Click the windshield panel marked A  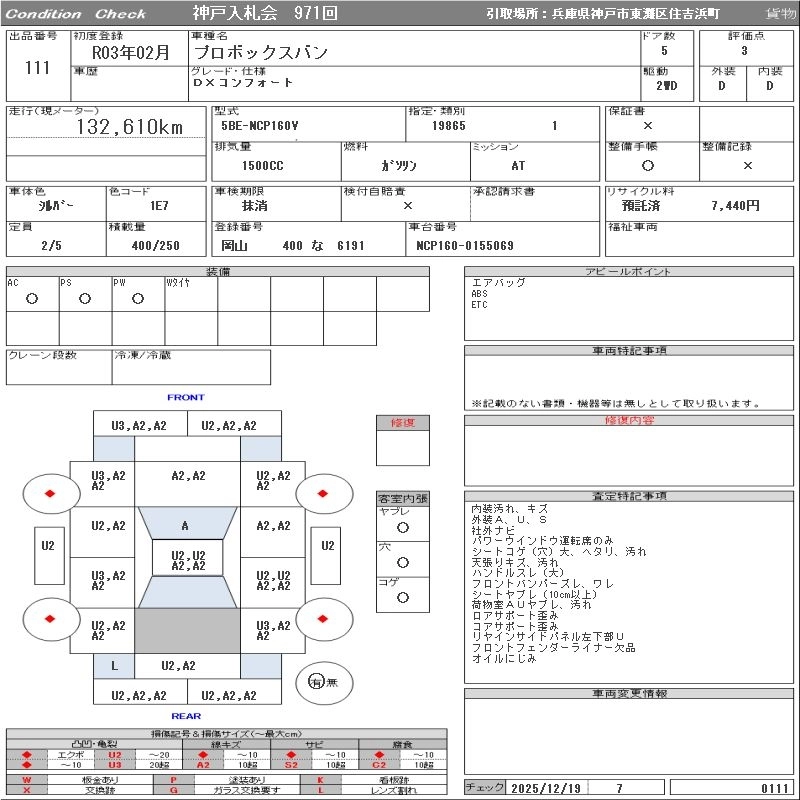point(186,525)
